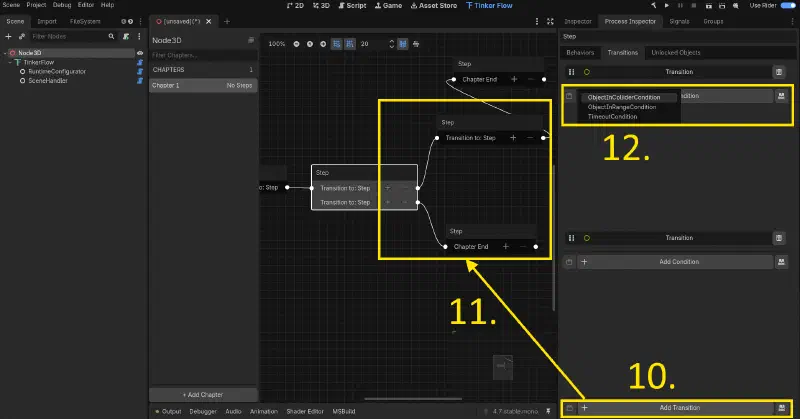The height and width of the screenshot is (419, 800).
Task: Click the search icon in Filter Nodes
Action: 111,36
